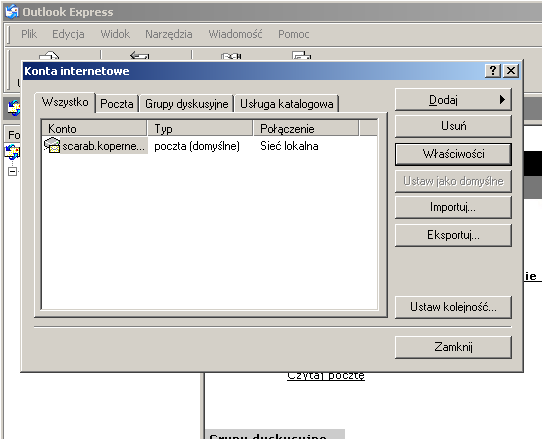
Task: Click the Eksportuj... button
Action: click(x=453, y=235)
